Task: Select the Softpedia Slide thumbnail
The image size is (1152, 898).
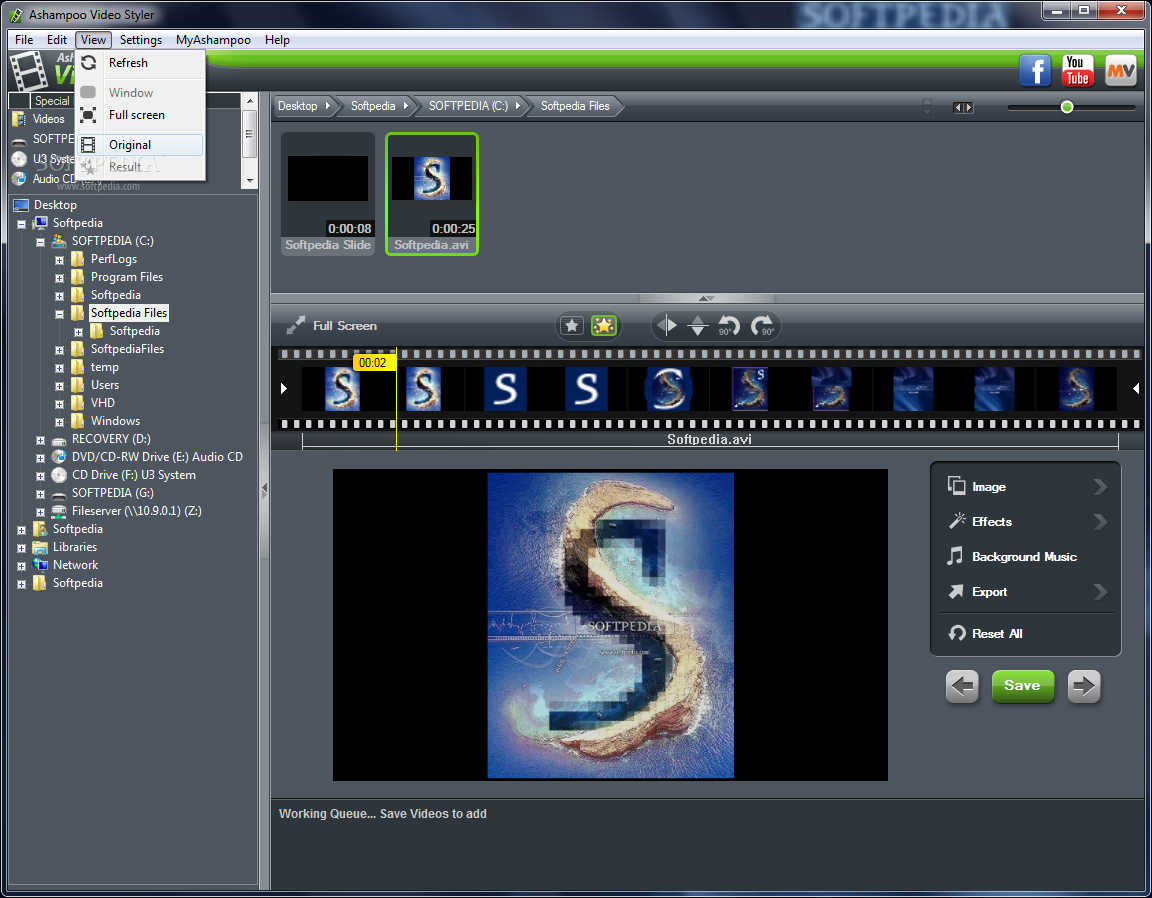Action: pos(328,194)
